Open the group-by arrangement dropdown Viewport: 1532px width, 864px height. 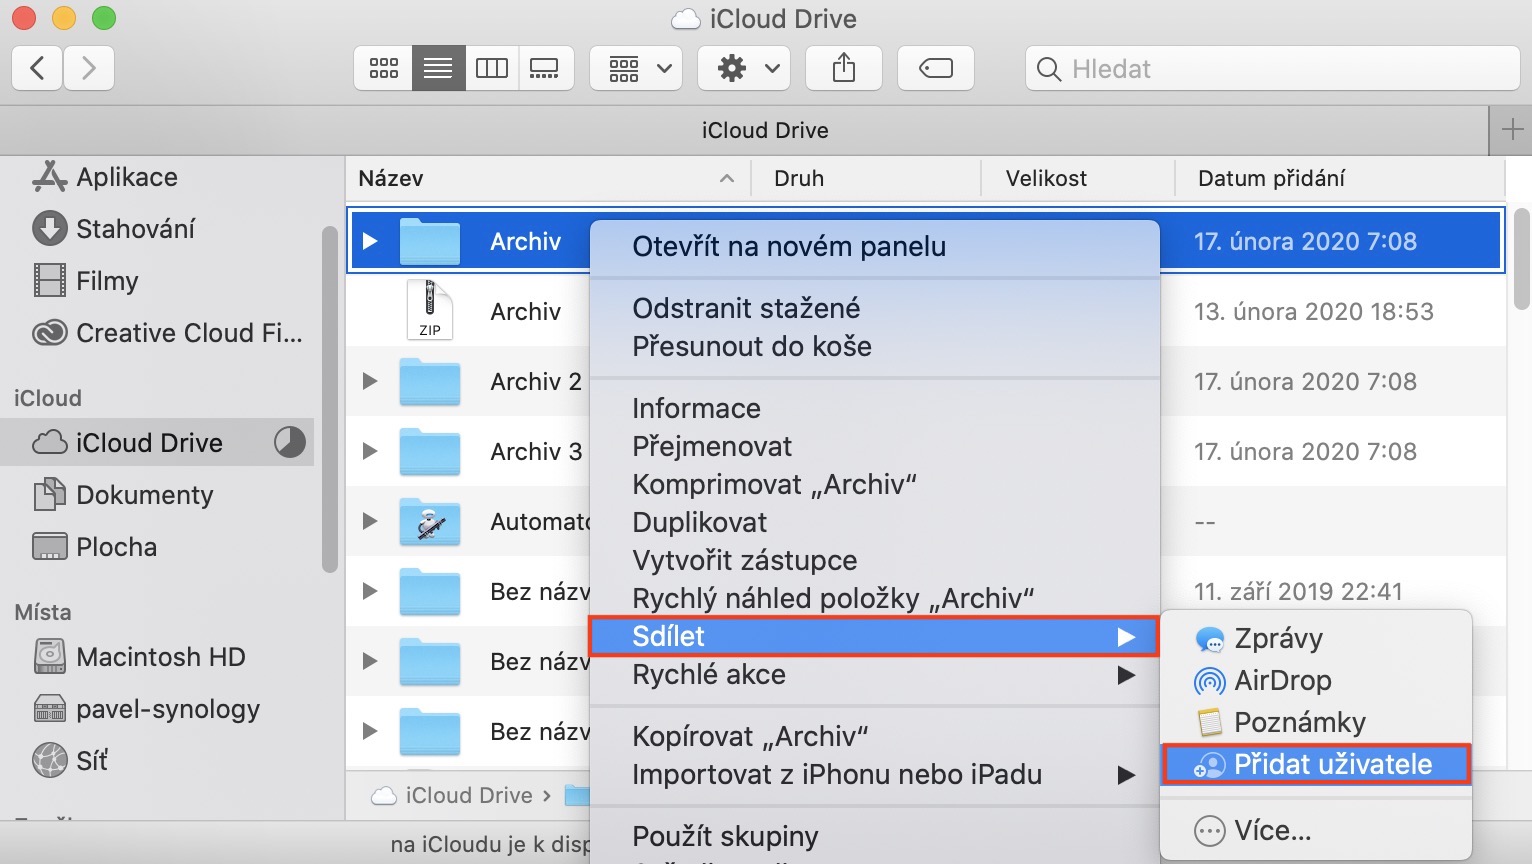tap(637, 69)
